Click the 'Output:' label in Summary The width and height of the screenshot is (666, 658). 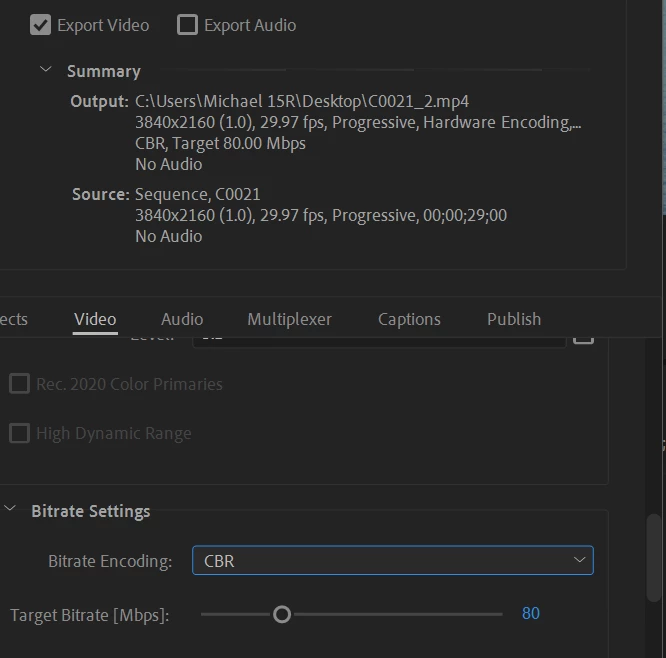[x=99, y=102]
